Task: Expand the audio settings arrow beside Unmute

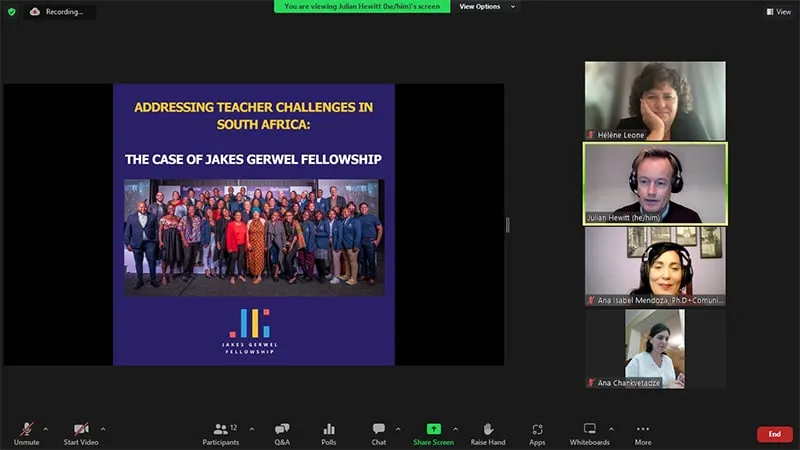Action: pos(46,428)
